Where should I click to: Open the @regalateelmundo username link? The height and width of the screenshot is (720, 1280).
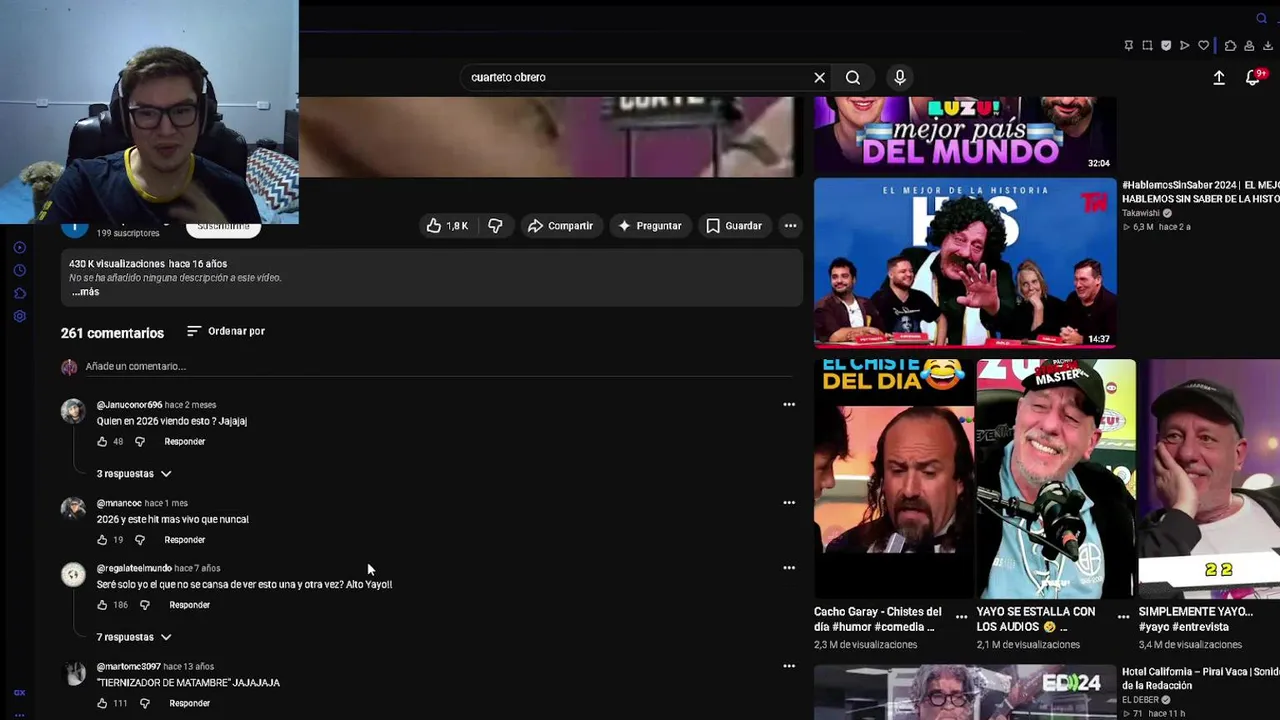(x=134, y=568)
